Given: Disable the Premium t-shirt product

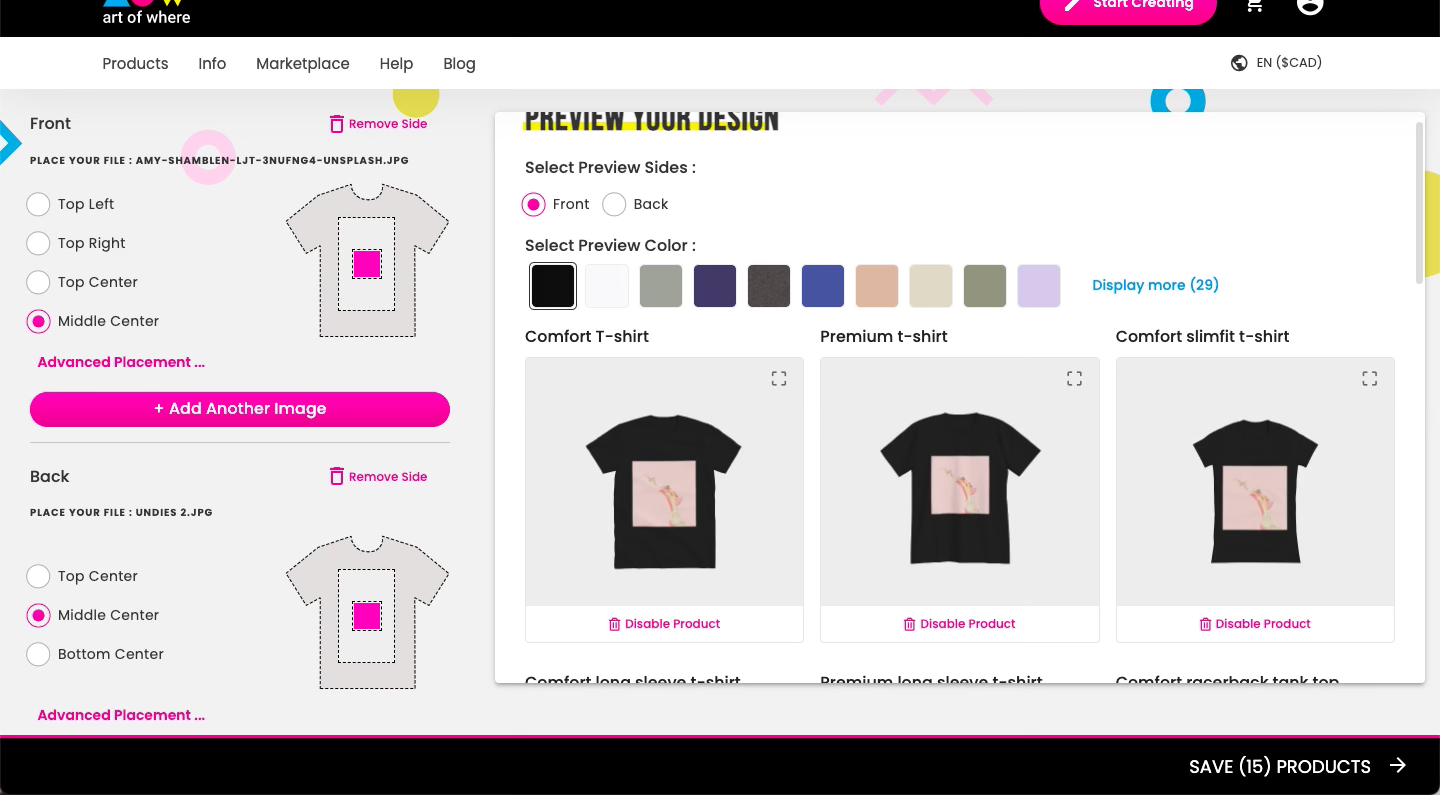Looking at the screenshot, I should tap(960, 624).
